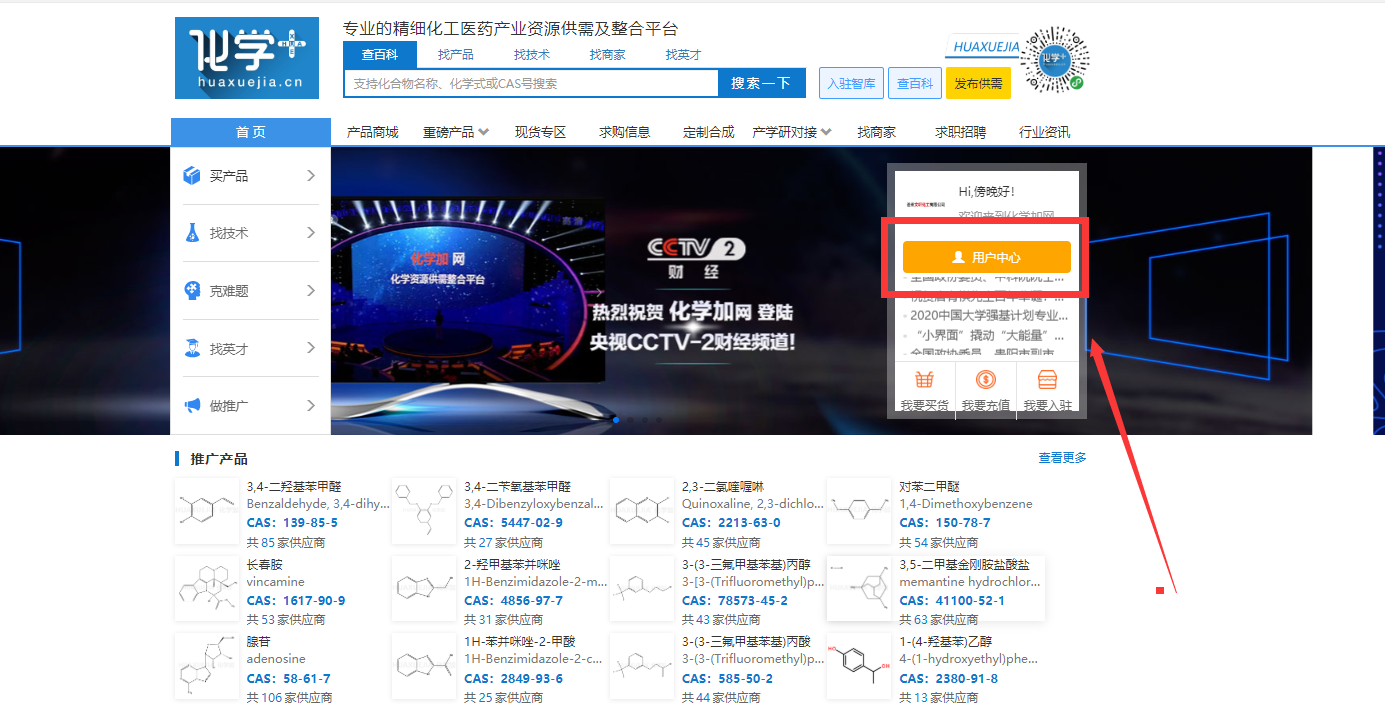Open 求购信息 in the navigation bar

[624, 132]
